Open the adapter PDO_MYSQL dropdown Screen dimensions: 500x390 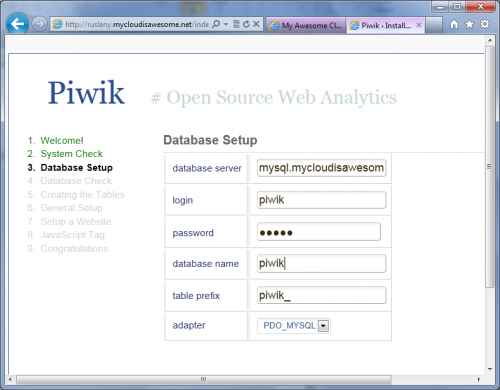tap(294, 326)
